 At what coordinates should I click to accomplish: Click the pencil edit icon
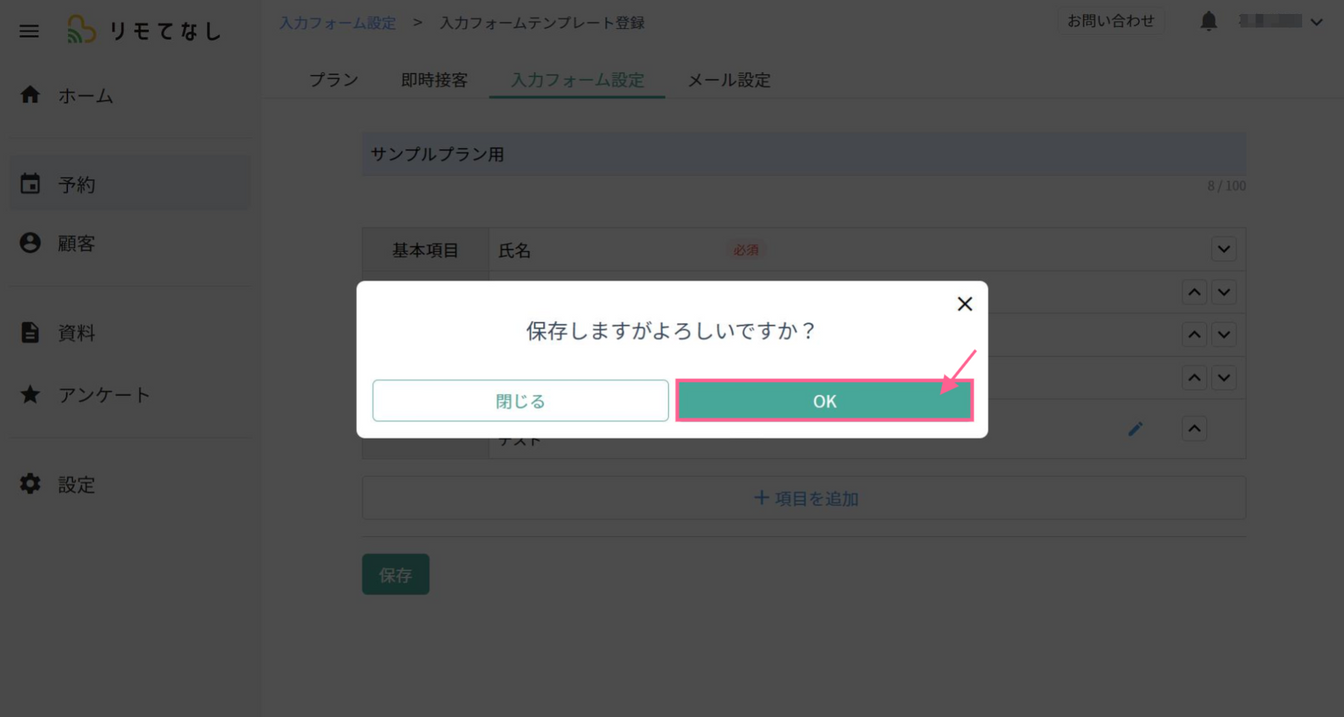1135,429
